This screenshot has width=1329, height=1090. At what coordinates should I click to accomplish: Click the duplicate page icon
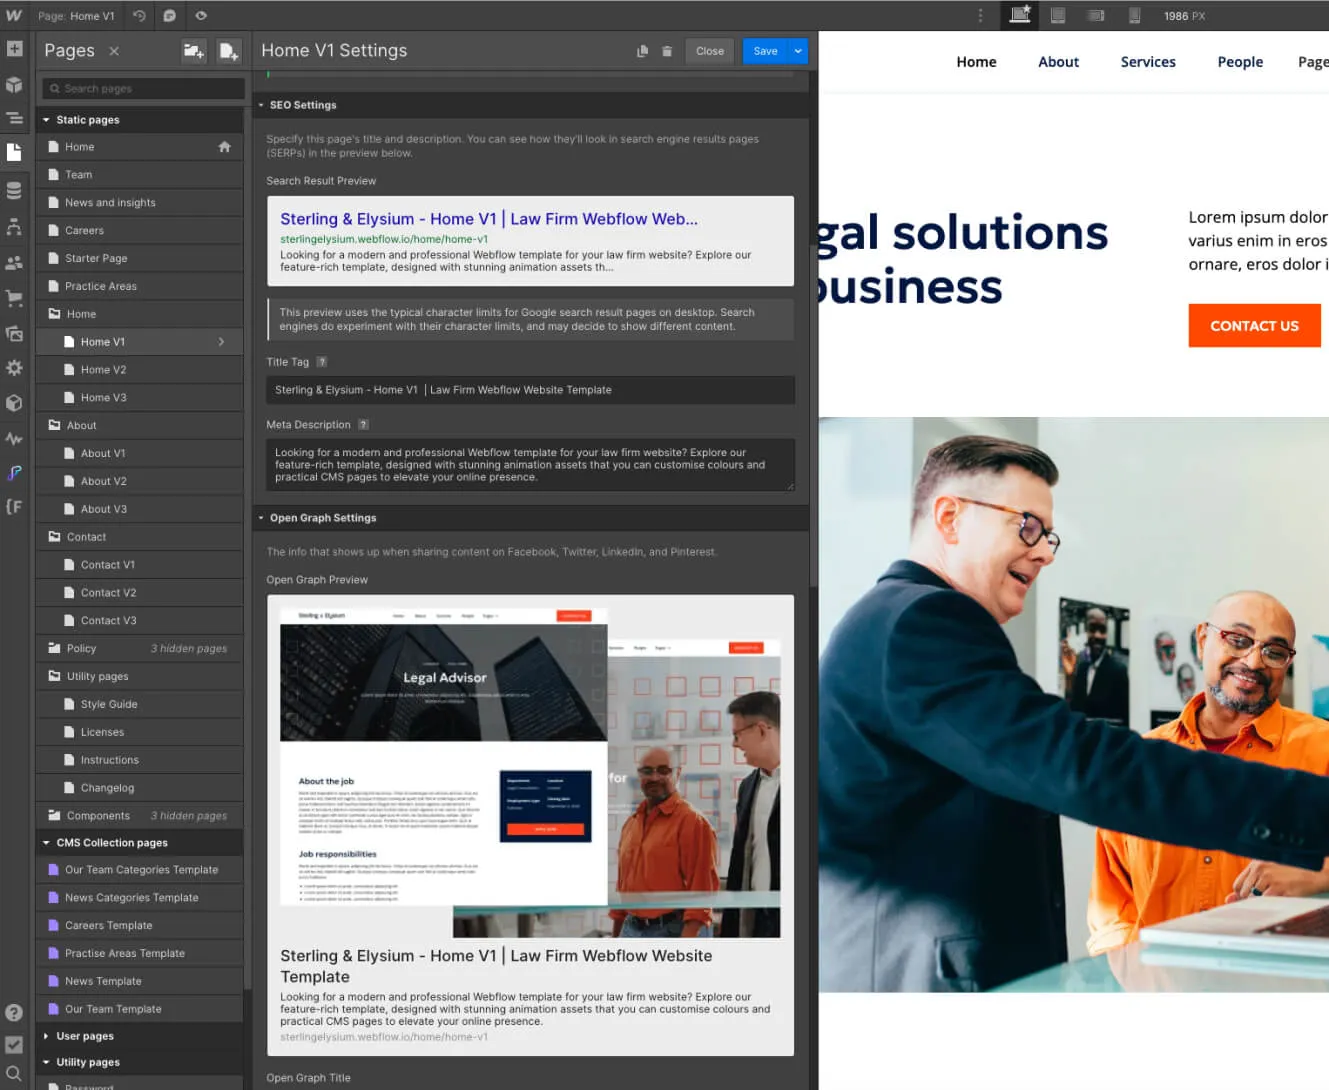tap(642, 51)
